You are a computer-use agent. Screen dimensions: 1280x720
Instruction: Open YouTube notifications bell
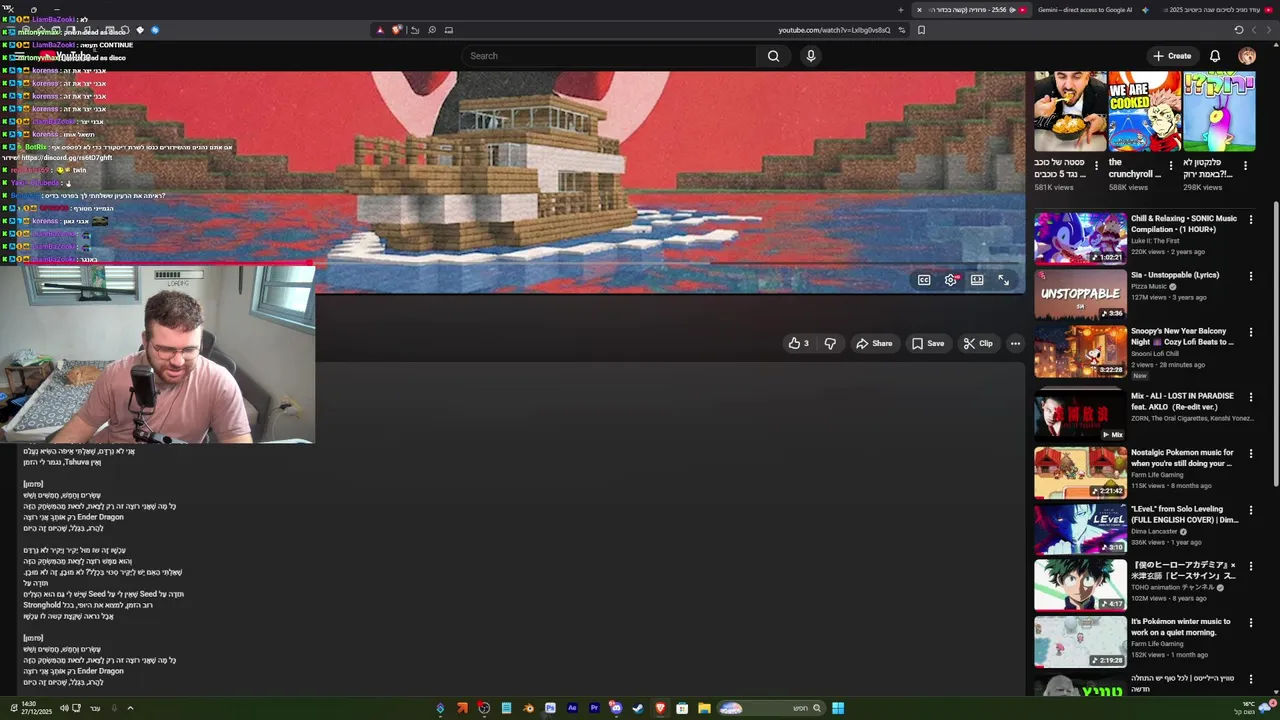click(x=1215, y=56)
